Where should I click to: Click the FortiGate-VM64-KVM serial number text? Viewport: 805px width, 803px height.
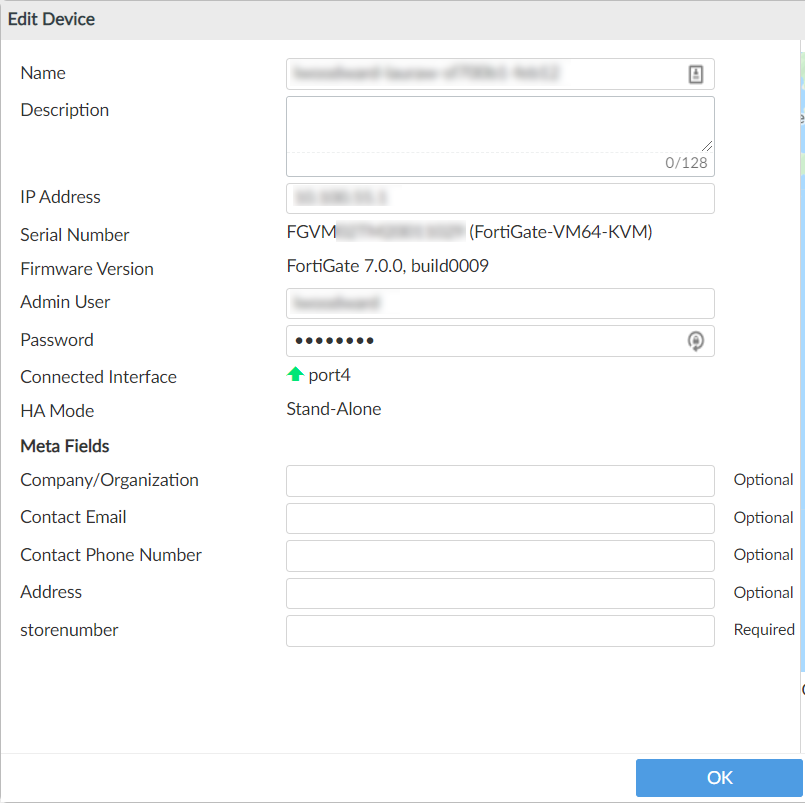(560, 233)
